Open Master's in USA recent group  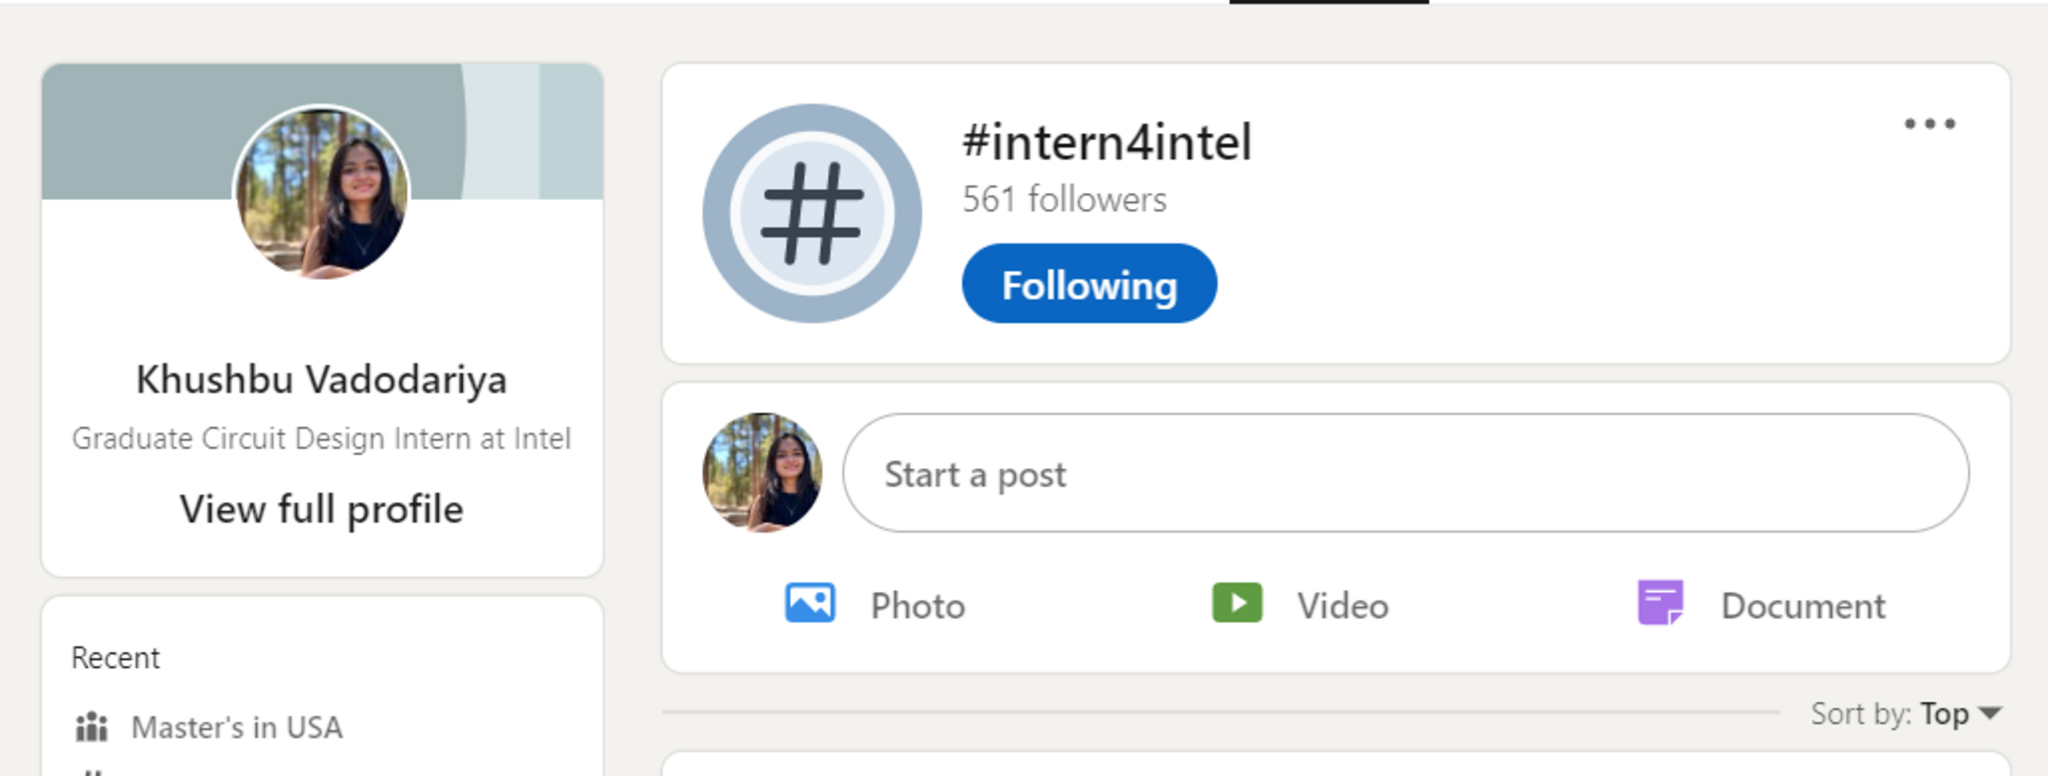(x=237, y=727)
